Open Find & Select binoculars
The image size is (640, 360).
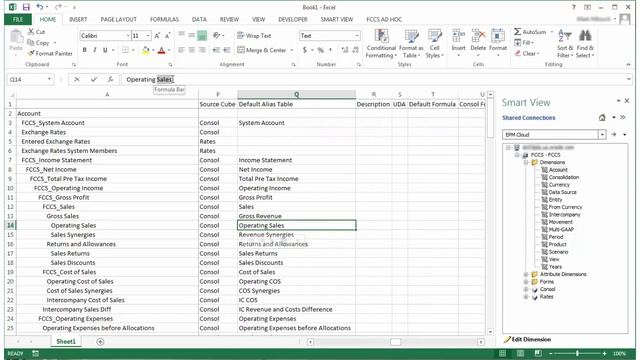tap(585, 43)
